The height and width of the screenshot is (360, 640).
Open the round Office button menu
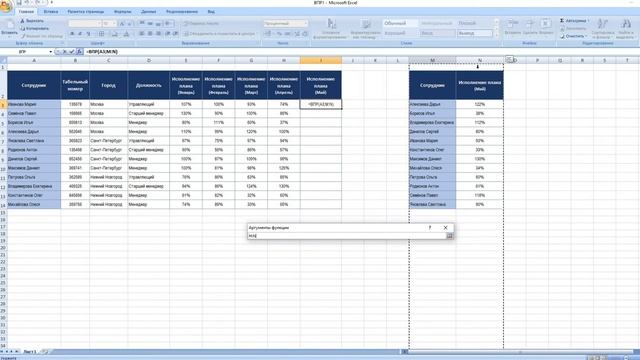point(6,7)
